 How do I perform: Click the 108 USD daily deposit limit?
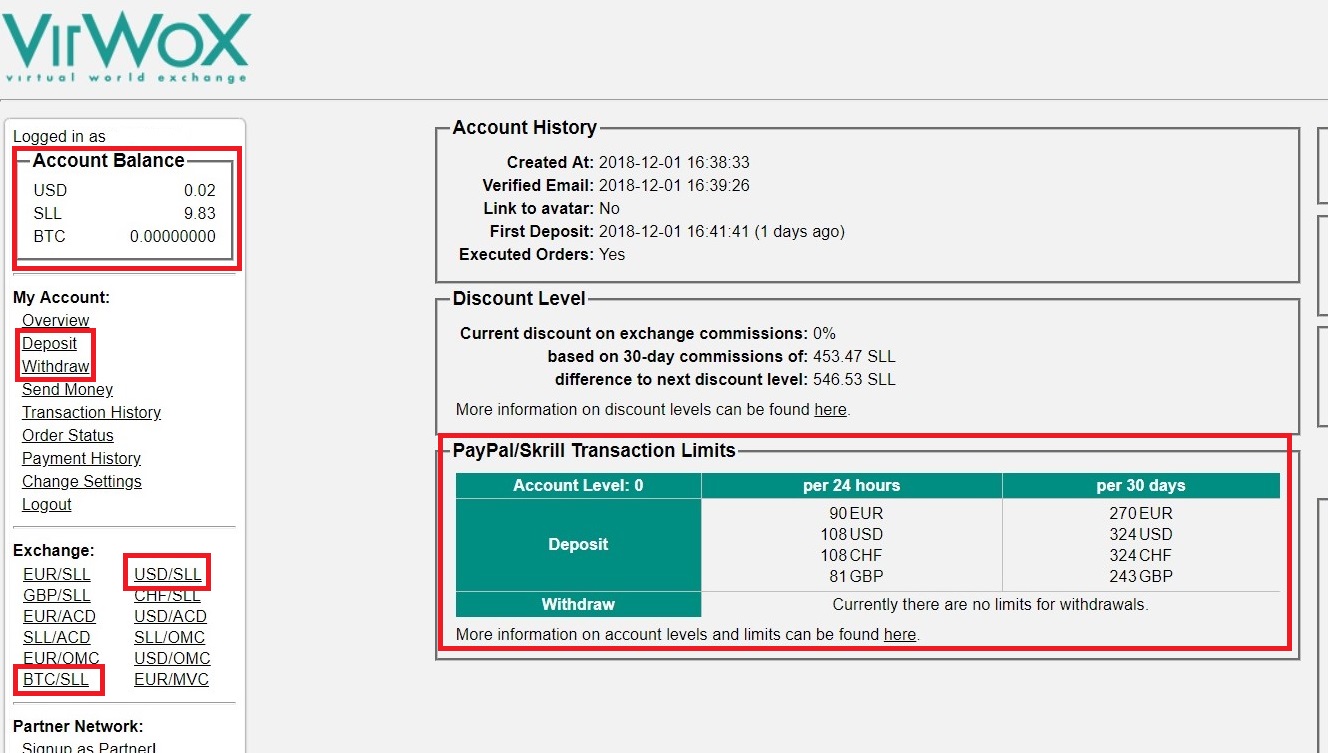point(852,535)
